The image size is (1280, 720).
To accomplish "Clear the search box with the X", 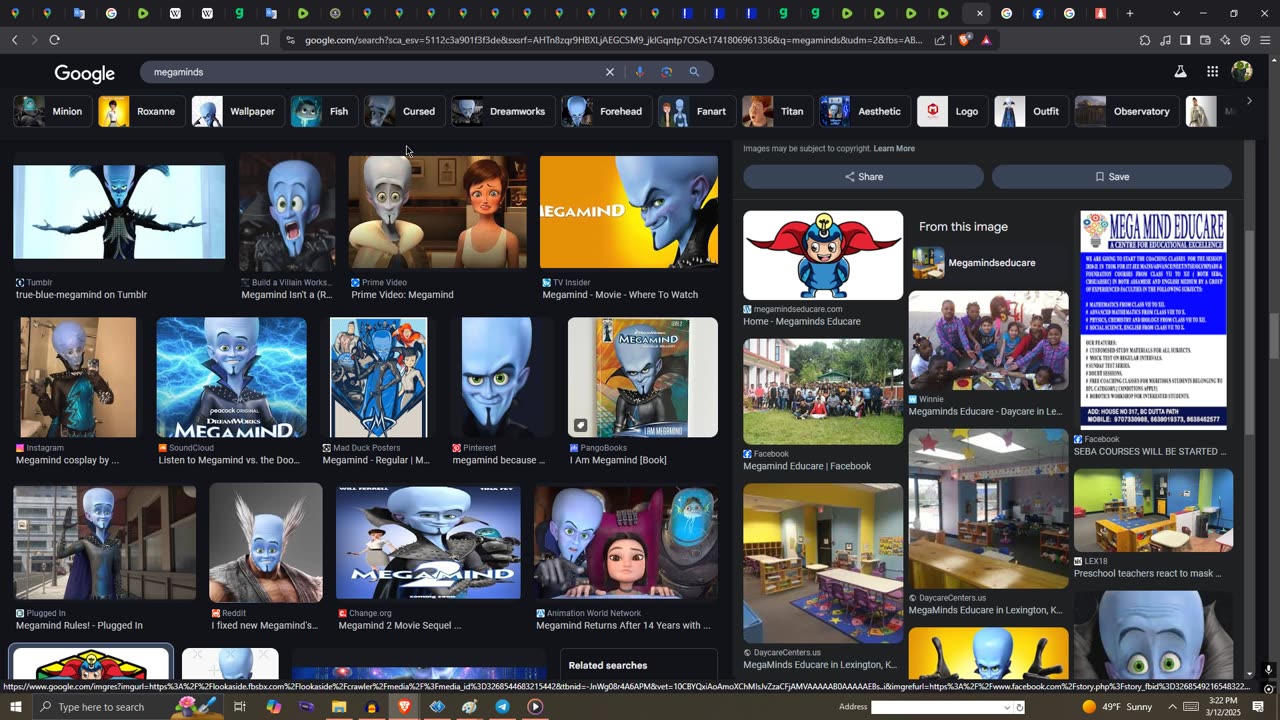I will (610, 72).
